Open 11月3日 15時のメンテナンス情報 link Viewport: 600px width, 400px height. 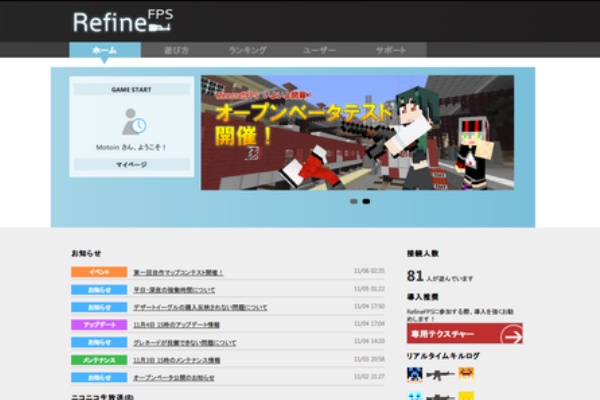(x=177, y=360)
